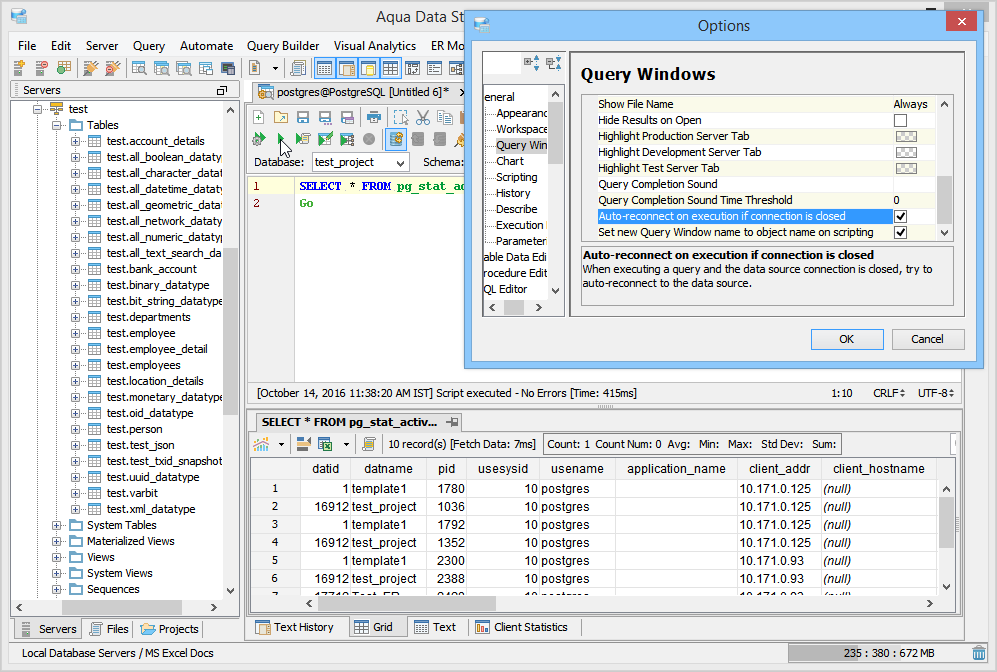Click the restore panel icon in Servers header
This screenshot has height=672, width=997.
coord(222,91)
